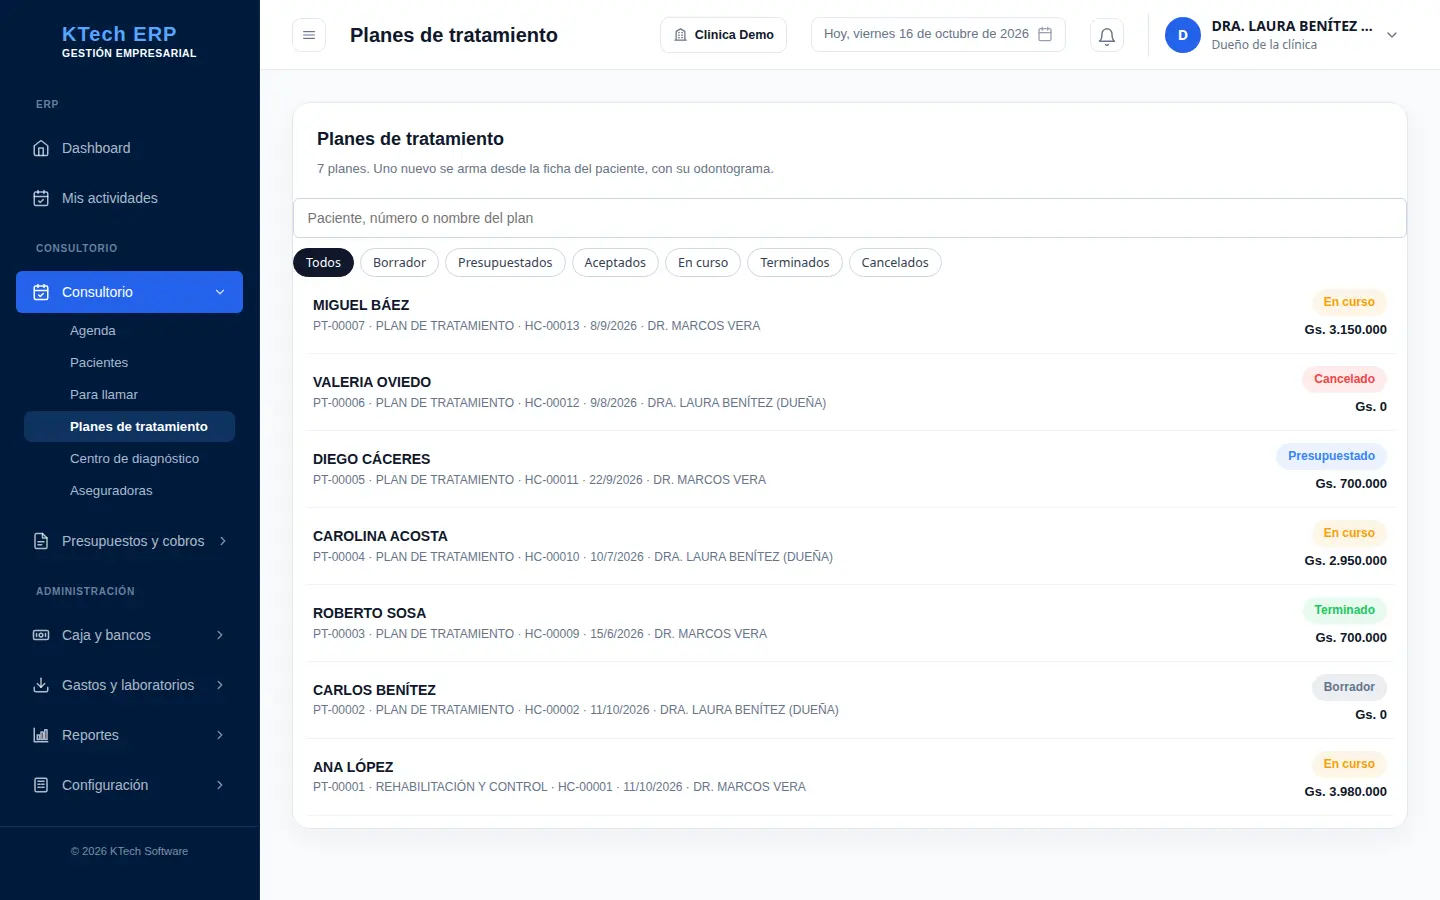The height and width of the screenshot is (900, 1440).
Task: Collapse the Consultorio section chevron
Action: [220, 292]
